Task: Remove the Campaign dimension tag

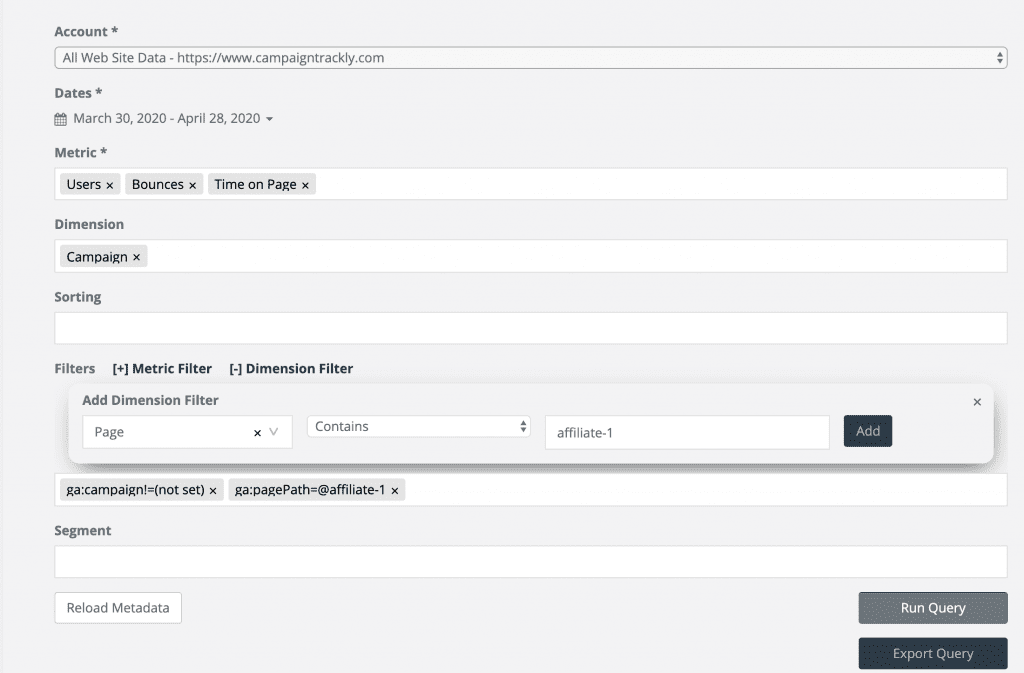Action: tap(136, 257)
